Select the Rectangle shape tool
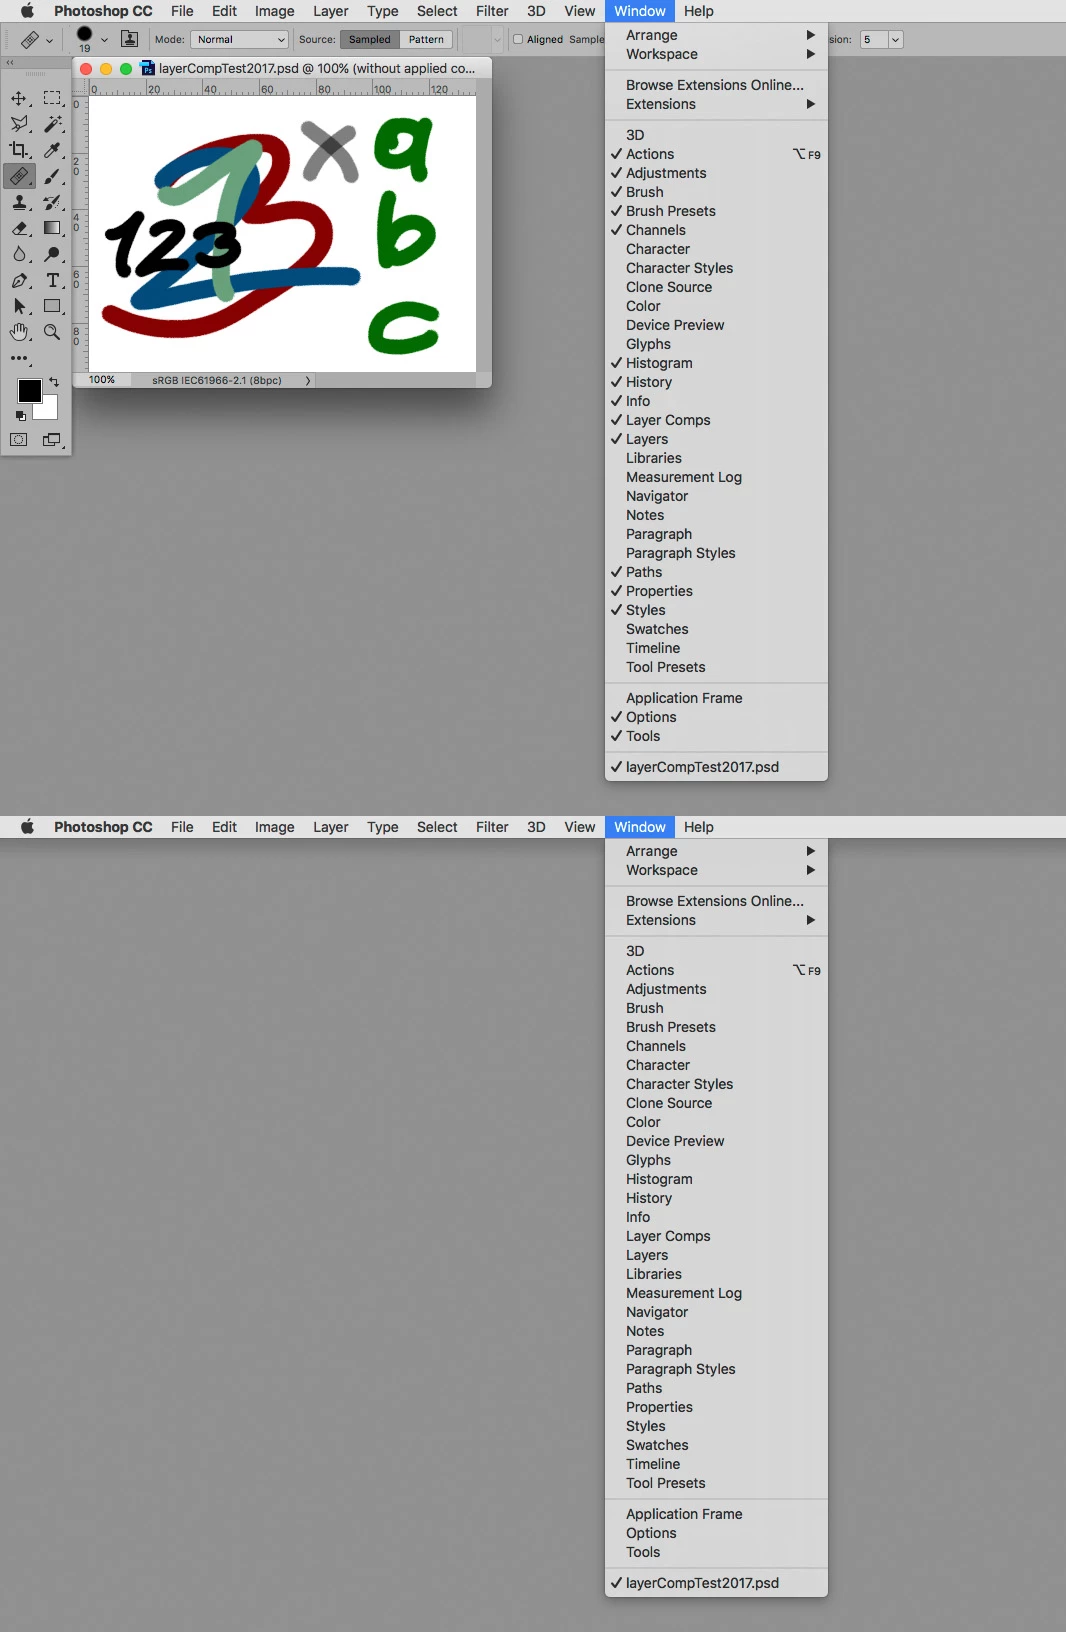The width and height of the screenshot is (1066, 1632). click(52, 306)
